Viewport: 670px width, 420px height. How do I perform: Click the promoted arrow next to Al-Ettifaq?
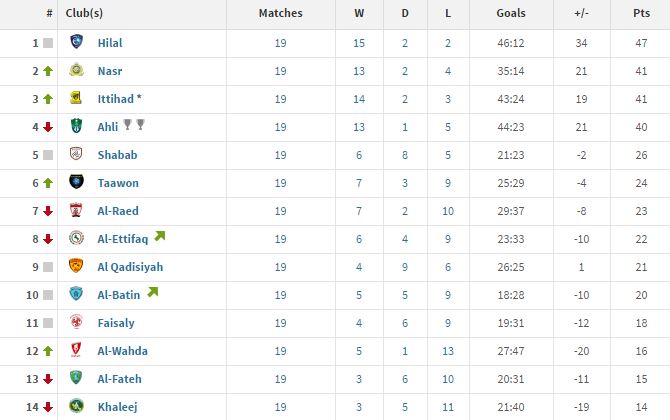tap(160, 236)
